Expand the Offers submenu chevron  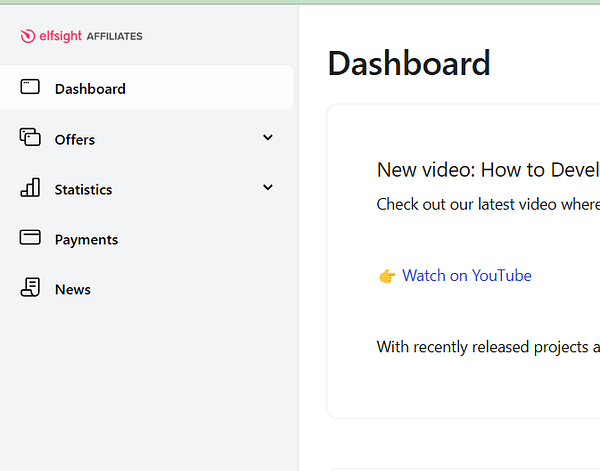pos(268,137)
